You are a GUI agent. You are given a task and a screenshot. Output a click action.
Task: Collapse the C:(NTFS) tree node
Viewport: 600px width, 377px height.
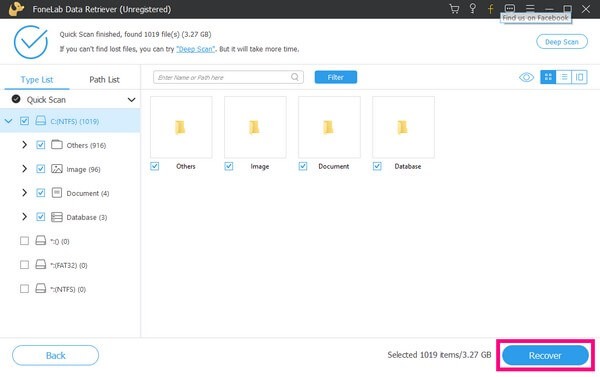(8, 121)
